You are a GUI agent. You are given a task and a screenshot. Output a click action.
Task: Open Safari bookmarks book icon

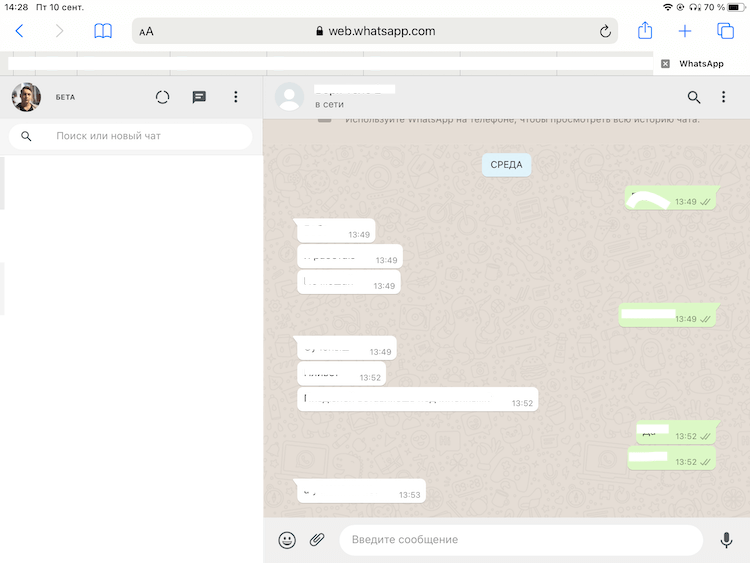coord(103,31)
